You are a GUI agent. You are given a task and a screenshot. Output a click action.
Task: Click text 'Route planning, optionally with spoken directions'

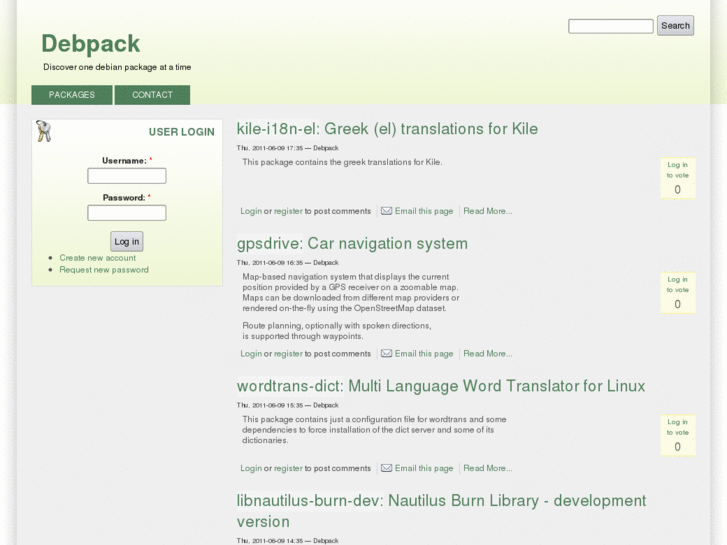337,326
